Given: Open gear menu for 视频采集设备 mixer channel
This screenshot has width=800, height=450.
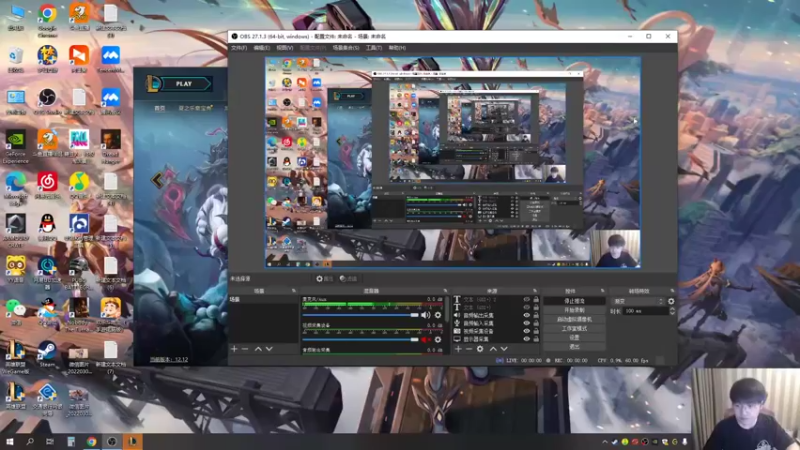Looking at the screenshot, I should [x=438, y=340].
